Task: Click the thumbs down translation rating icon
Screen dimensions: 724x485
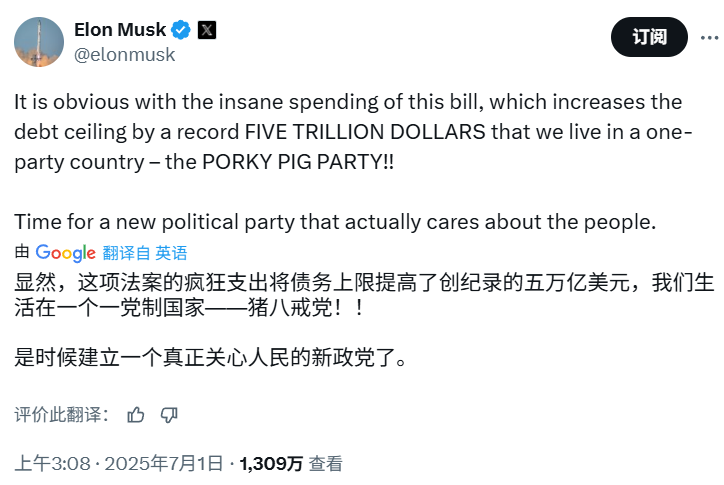Action: coord(168,415)
